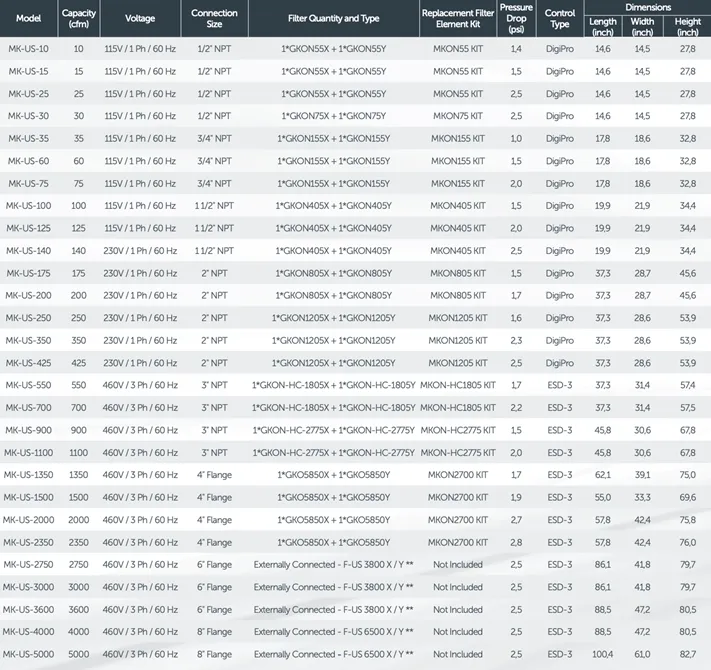Click the 100,4 length value

coord(603,654)
